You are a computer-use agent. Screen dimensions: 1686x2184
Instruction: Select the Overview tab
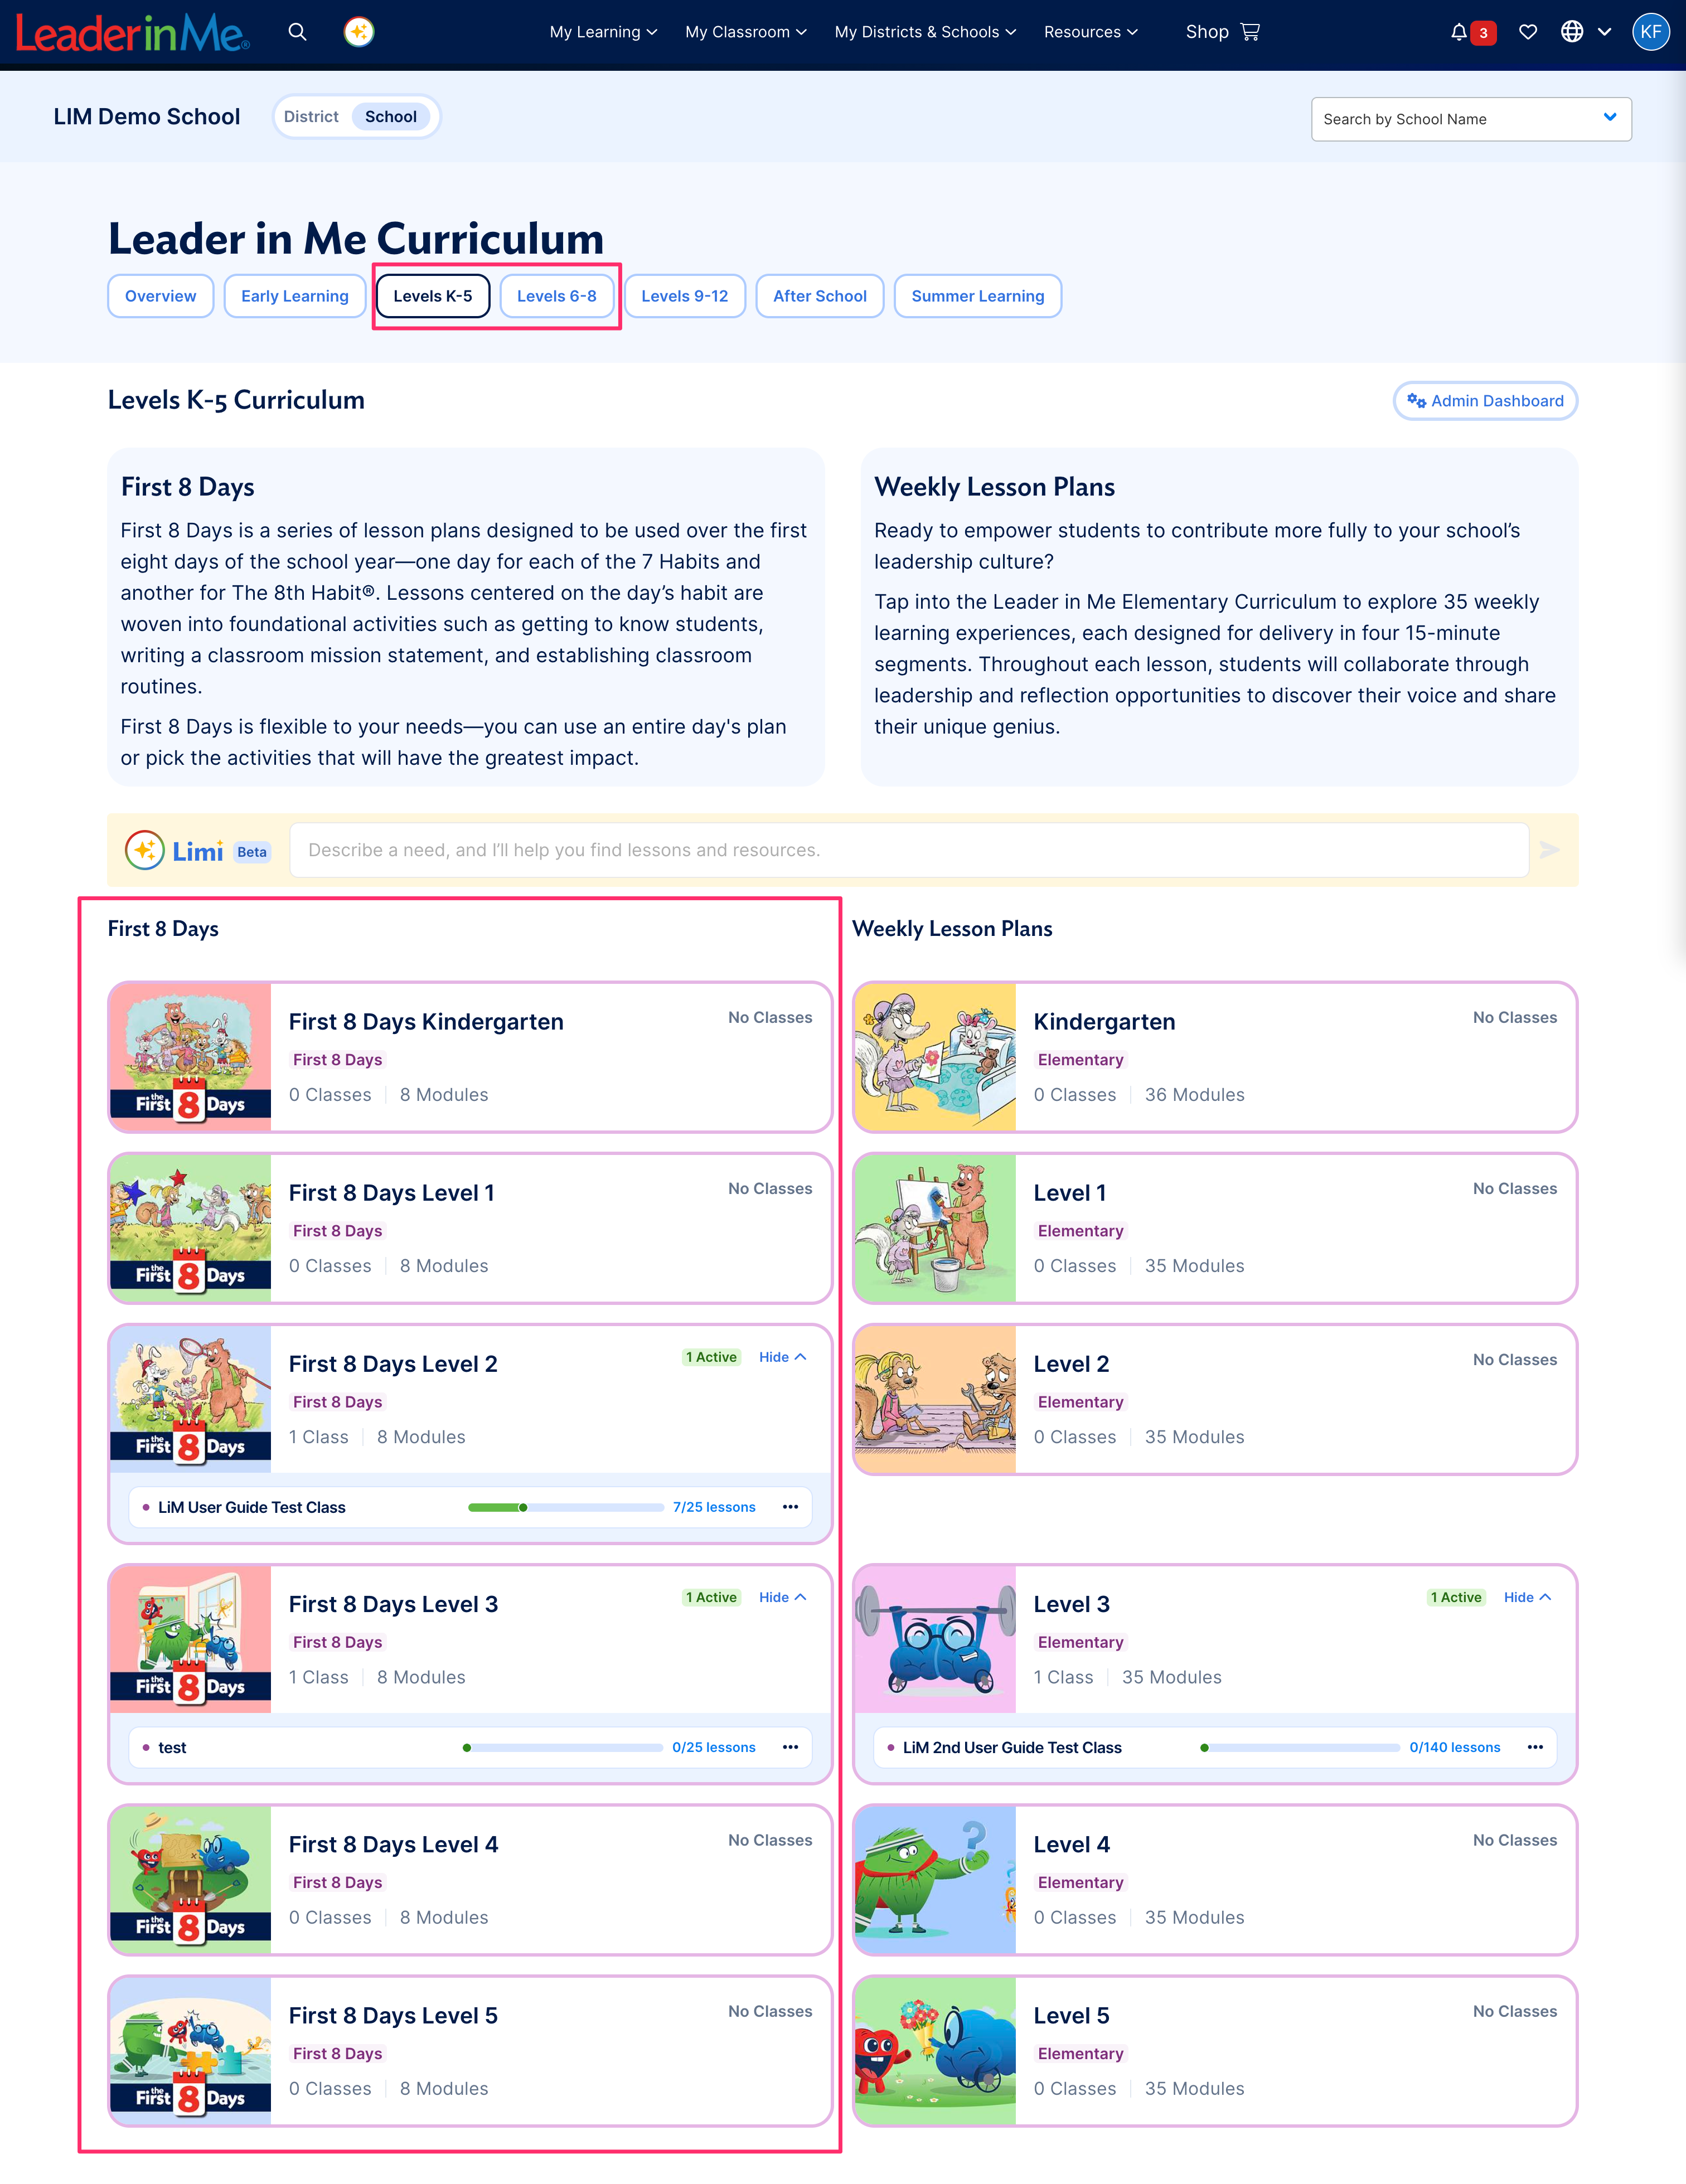coord(161,296)
